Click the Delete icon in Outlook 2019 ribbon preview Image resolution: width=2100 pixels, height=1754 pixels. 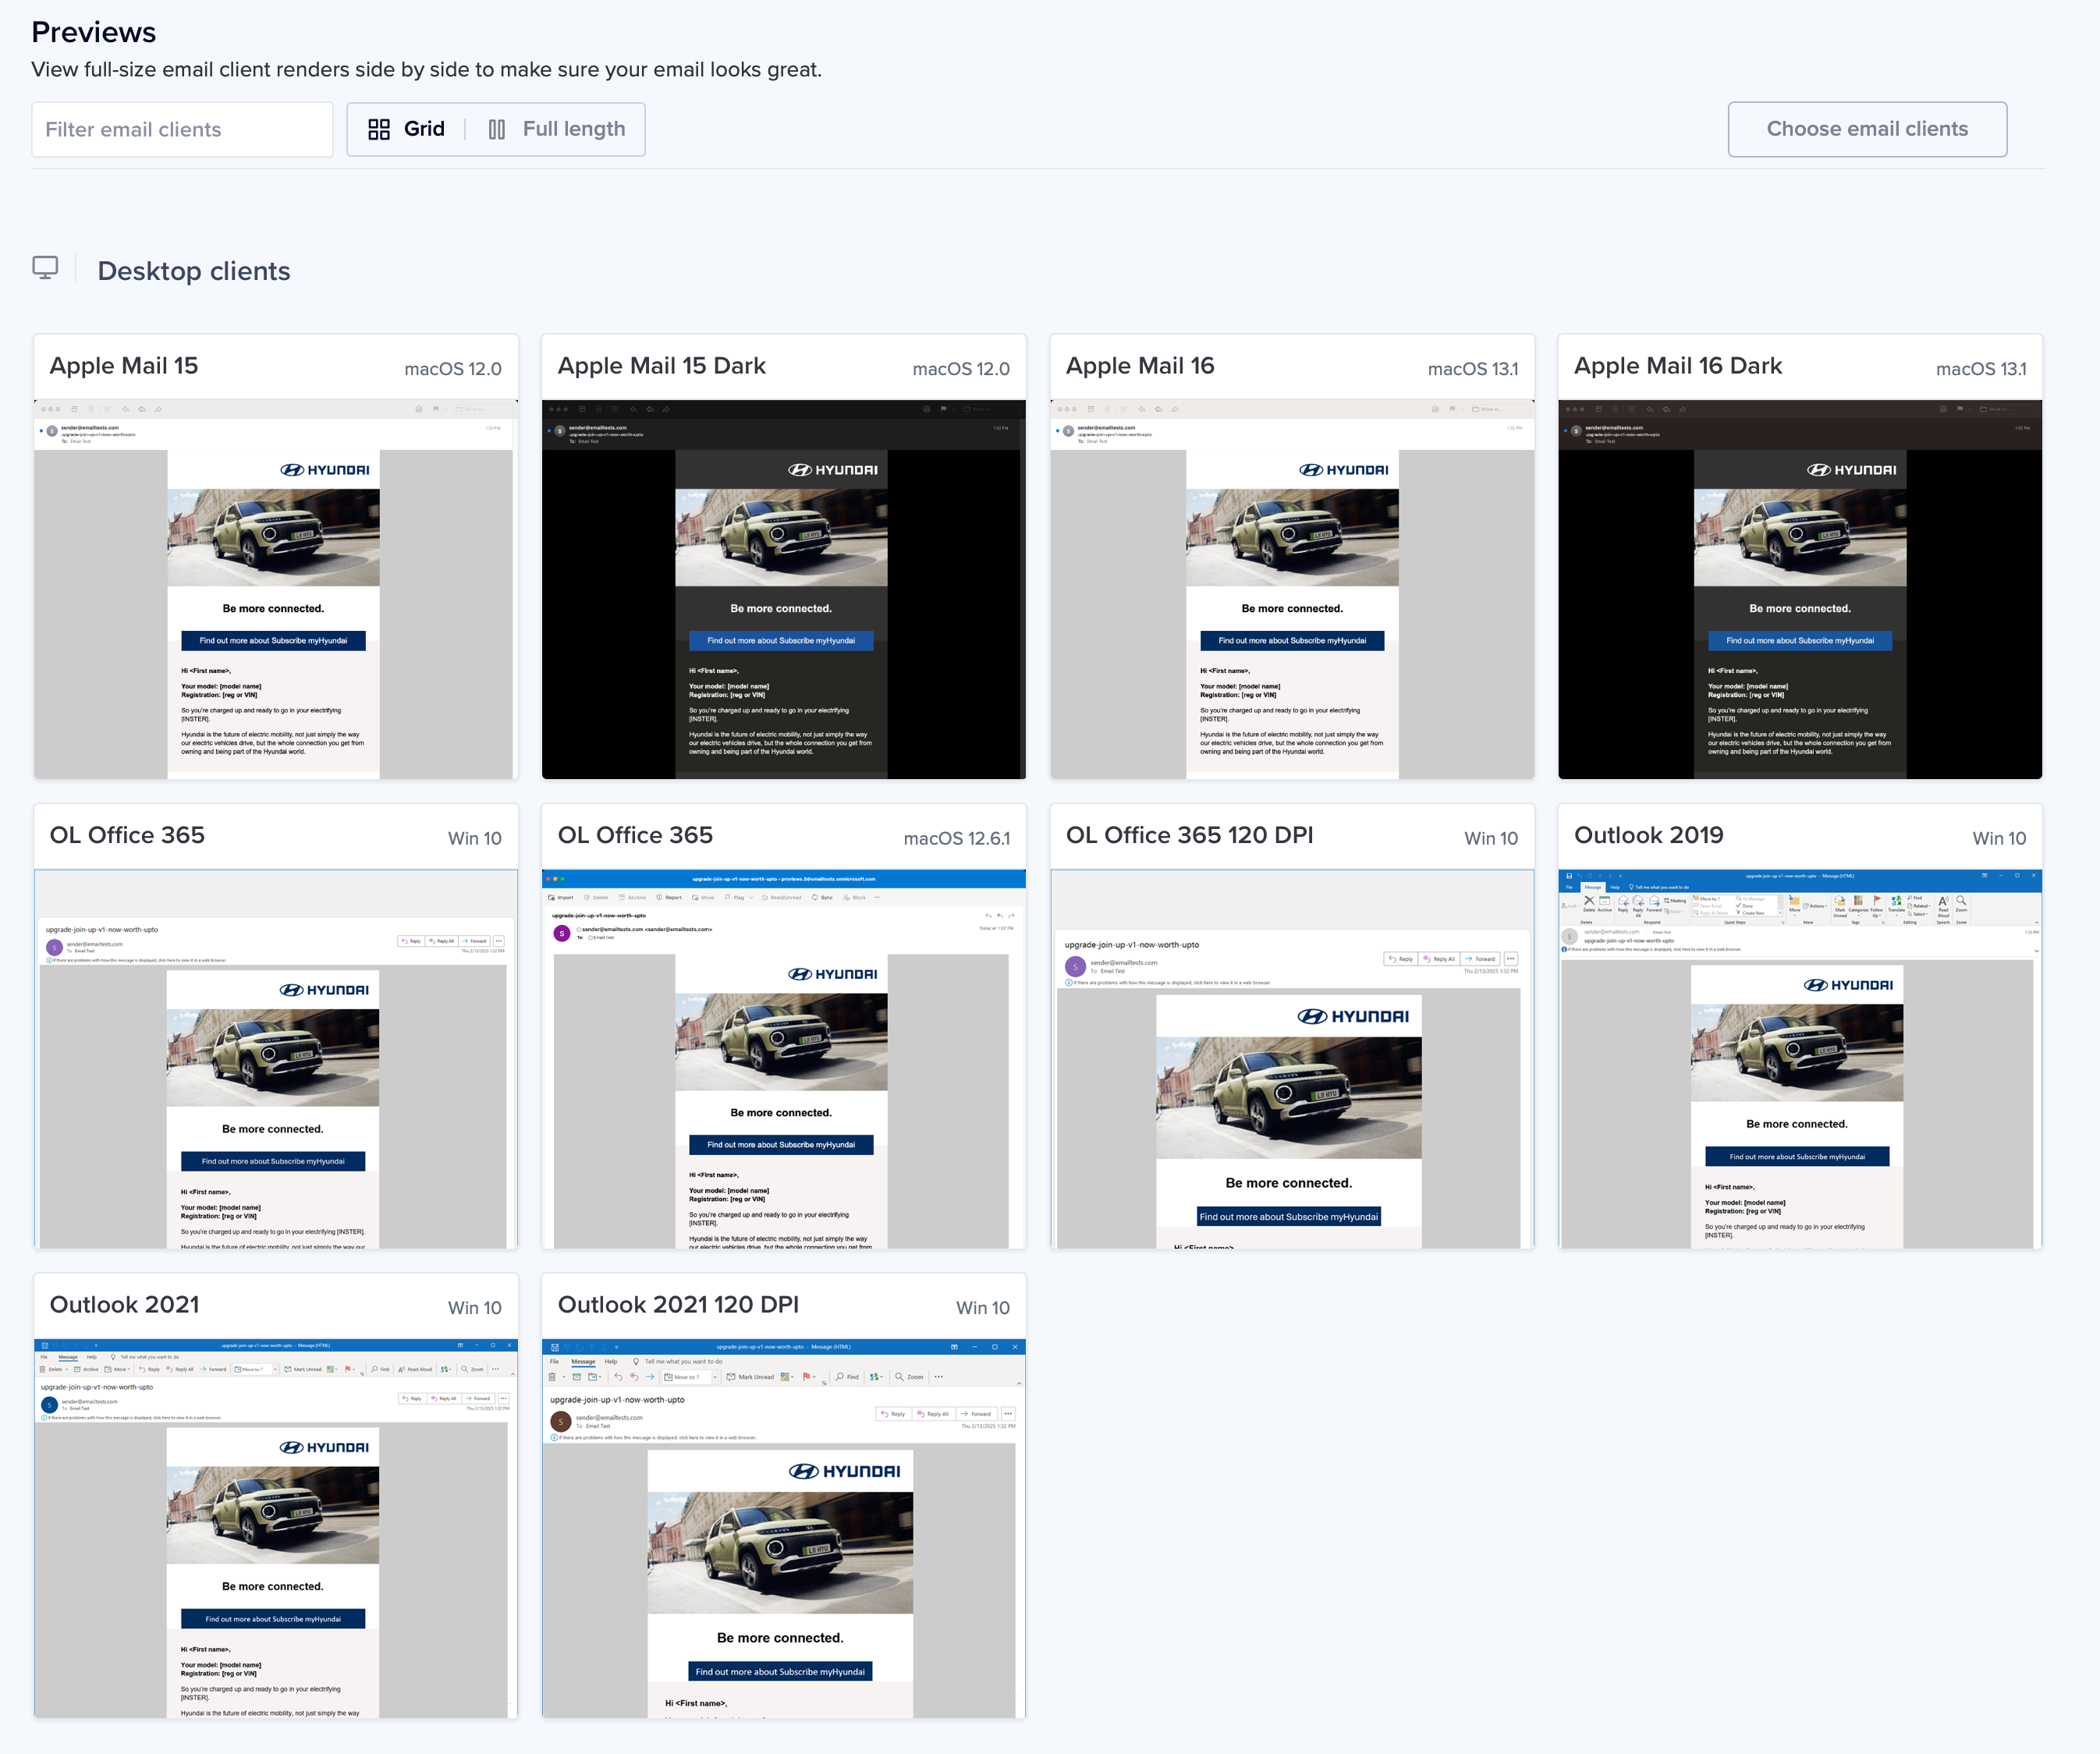(x=1589, y=902)
